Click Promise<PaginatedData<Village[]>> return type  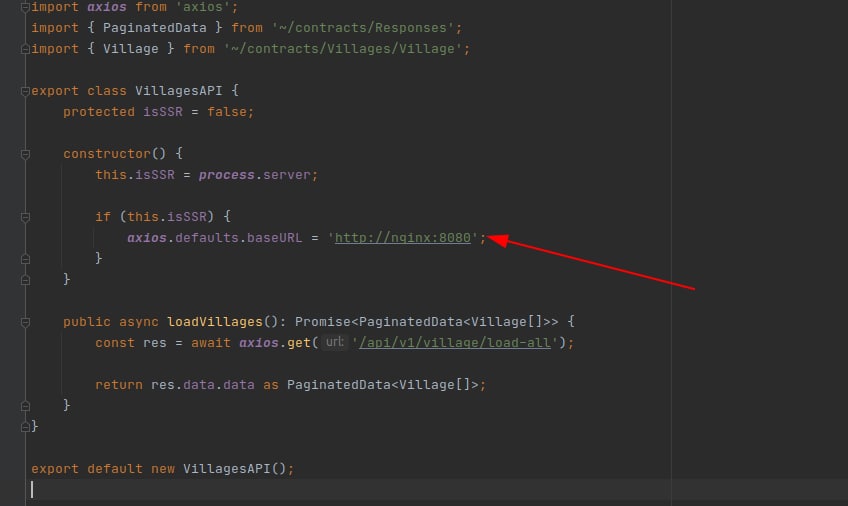426,322
